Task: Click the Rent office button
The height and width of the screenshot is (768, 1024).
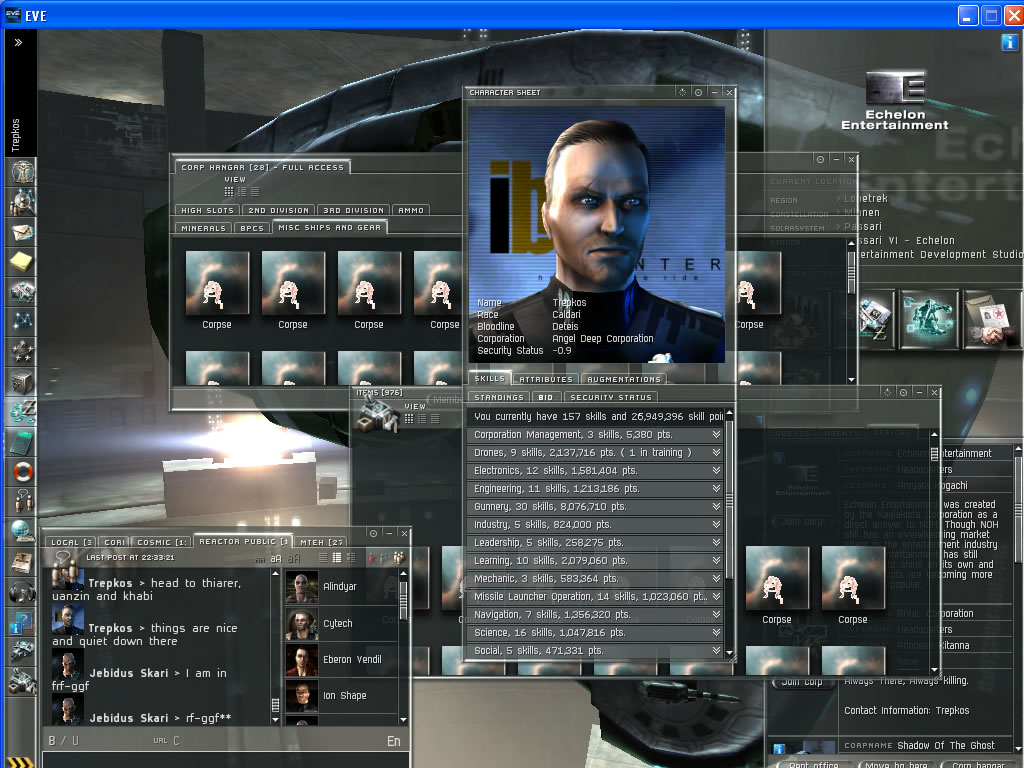Action: (x=813, y=764)
